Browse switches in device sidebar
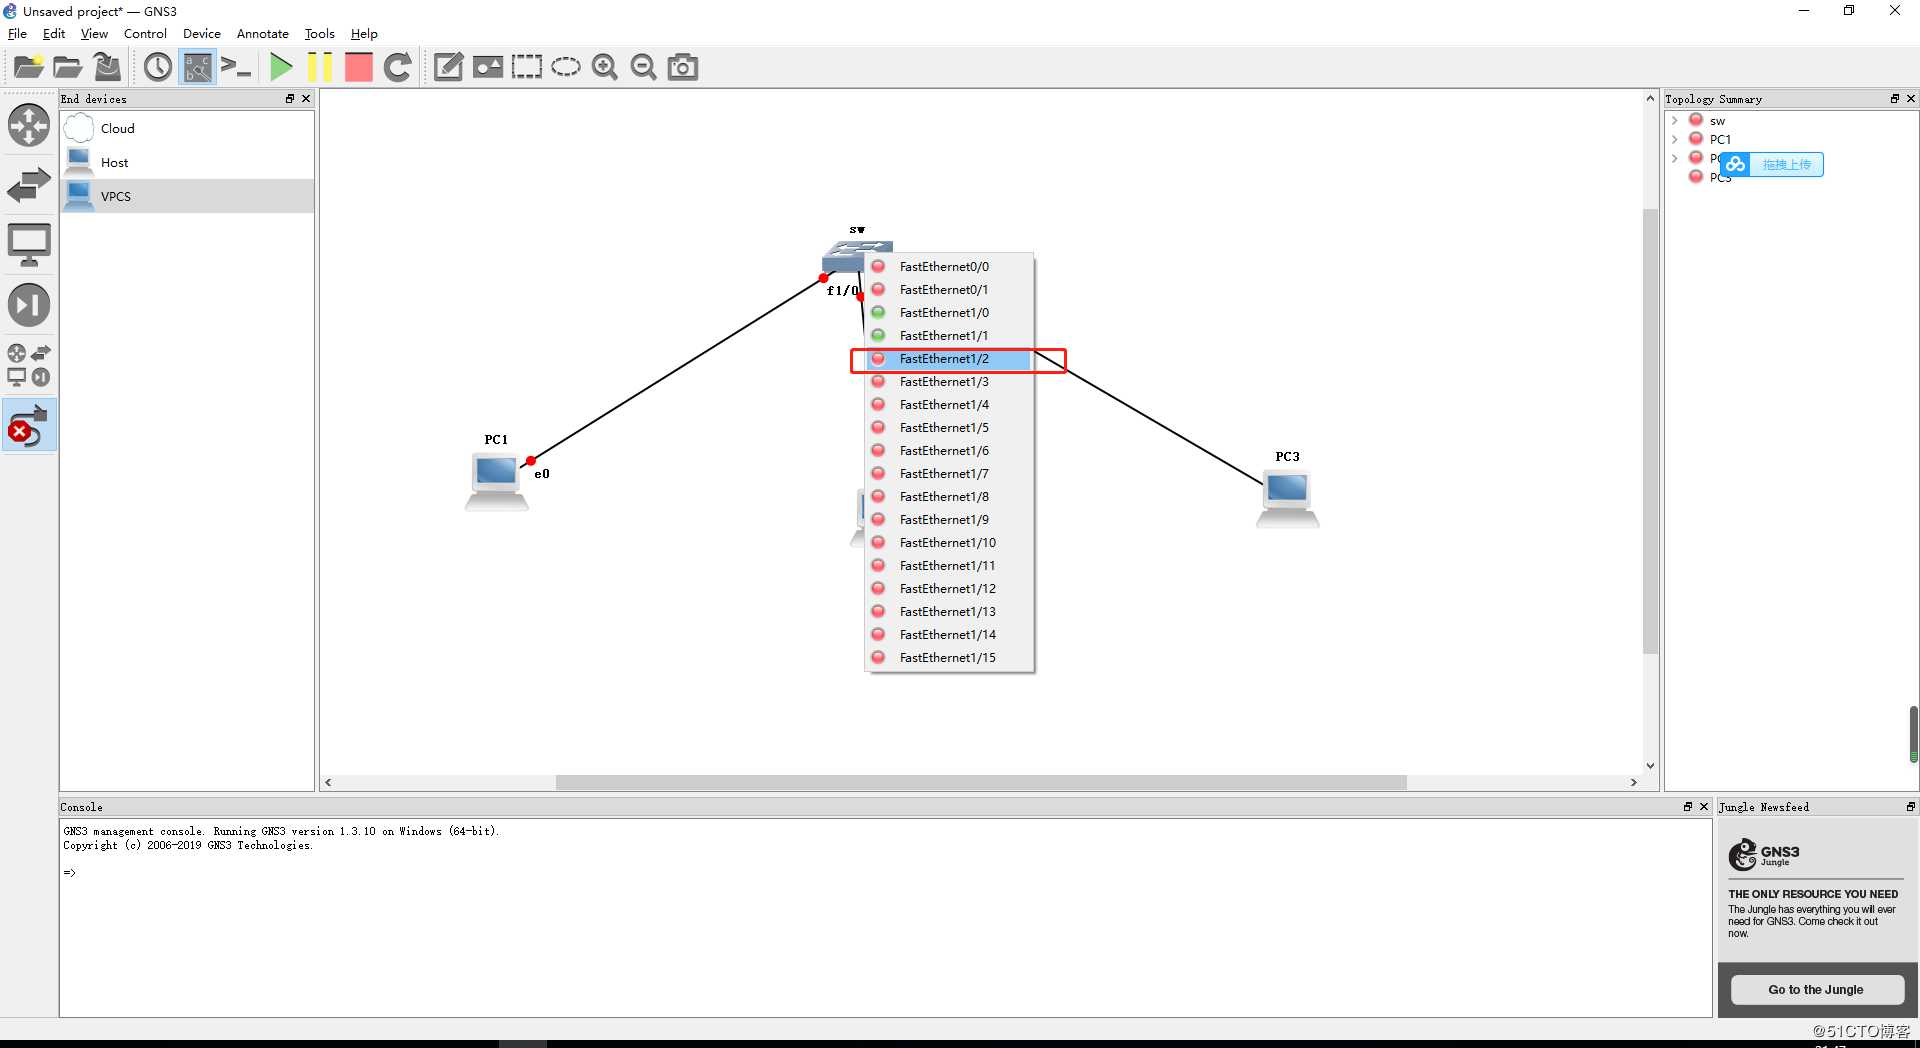This screenshot has width=1920, height=1048. [x=29, y=185]
